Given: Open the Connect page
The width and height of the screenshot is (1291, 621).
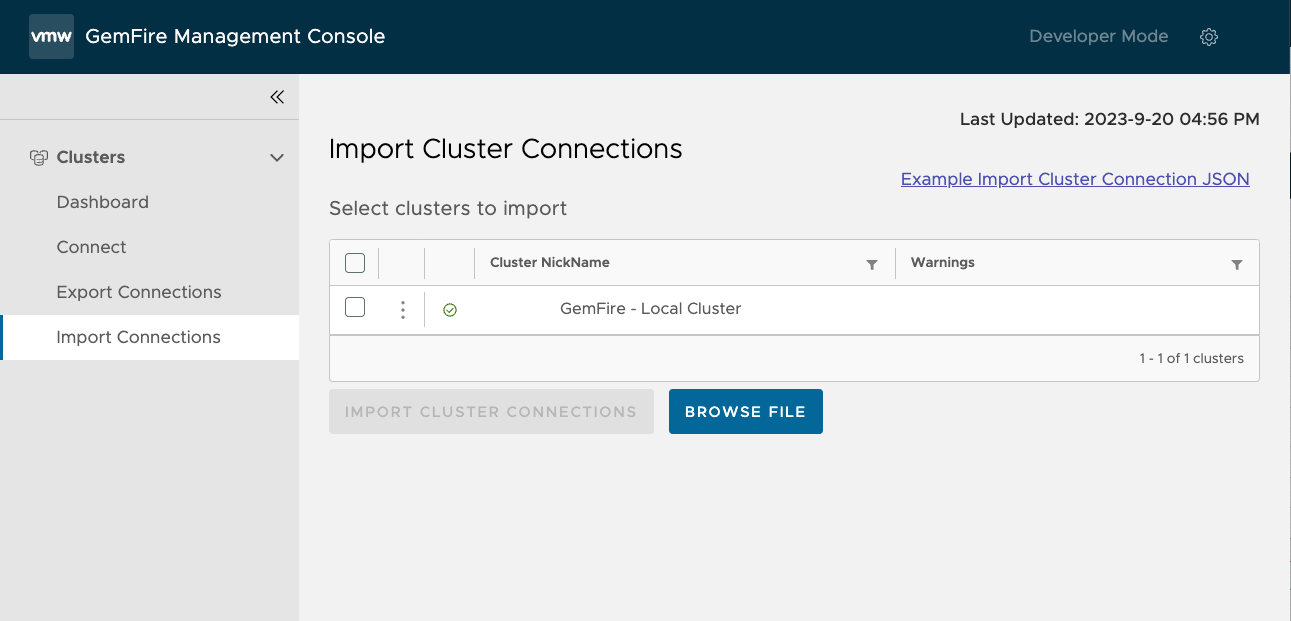Looking at the screenshot, I should coord(92,247).
